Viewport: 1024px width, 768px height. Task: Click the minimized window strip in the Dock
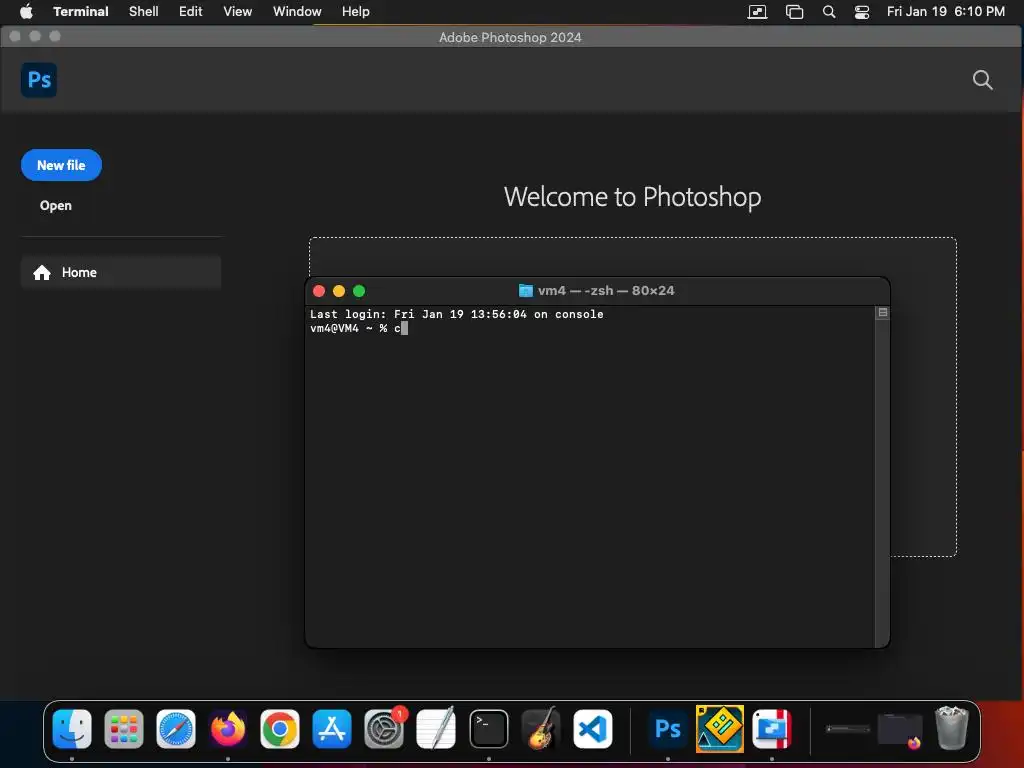[848, 729]
